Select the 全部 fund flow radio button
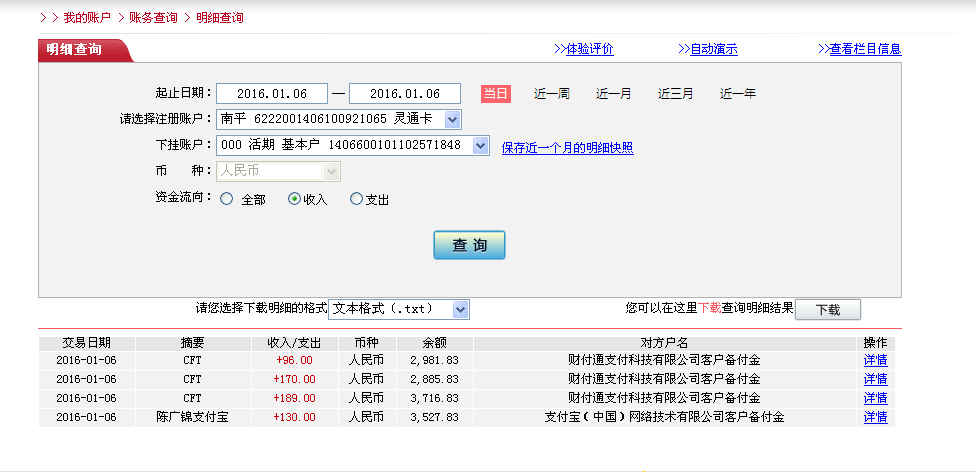This screenshot has width=976, height=472. point(226,199)
